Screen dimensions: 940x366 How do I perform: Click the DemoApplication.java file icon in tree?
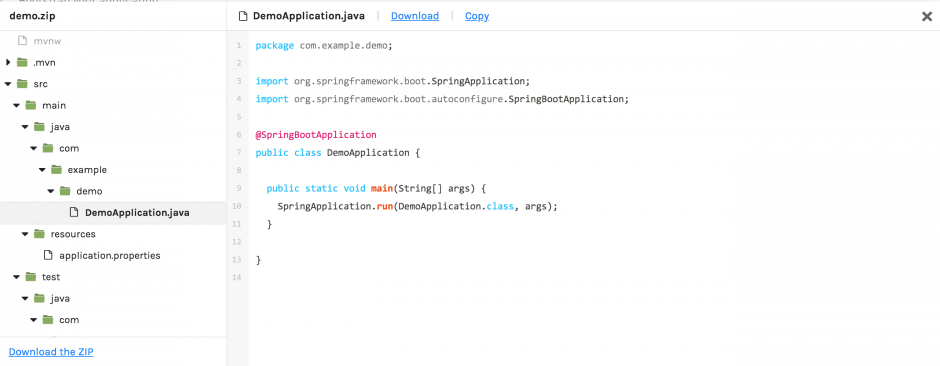pos(74,212)
